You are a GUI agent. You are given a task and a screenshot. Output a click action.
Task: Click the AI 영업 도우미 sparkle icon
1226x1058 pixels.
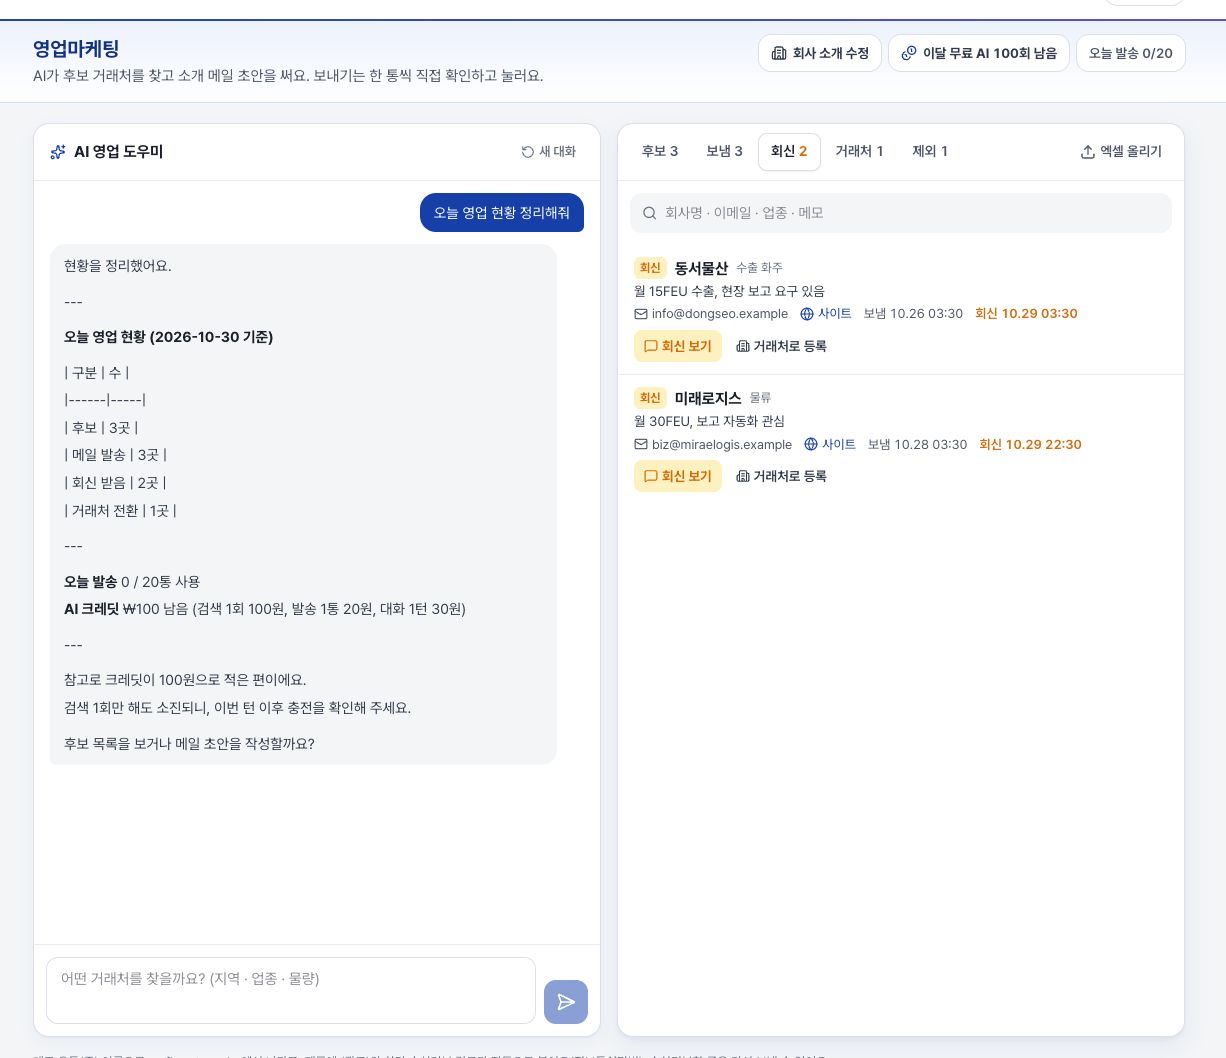(x=58, y=152)
